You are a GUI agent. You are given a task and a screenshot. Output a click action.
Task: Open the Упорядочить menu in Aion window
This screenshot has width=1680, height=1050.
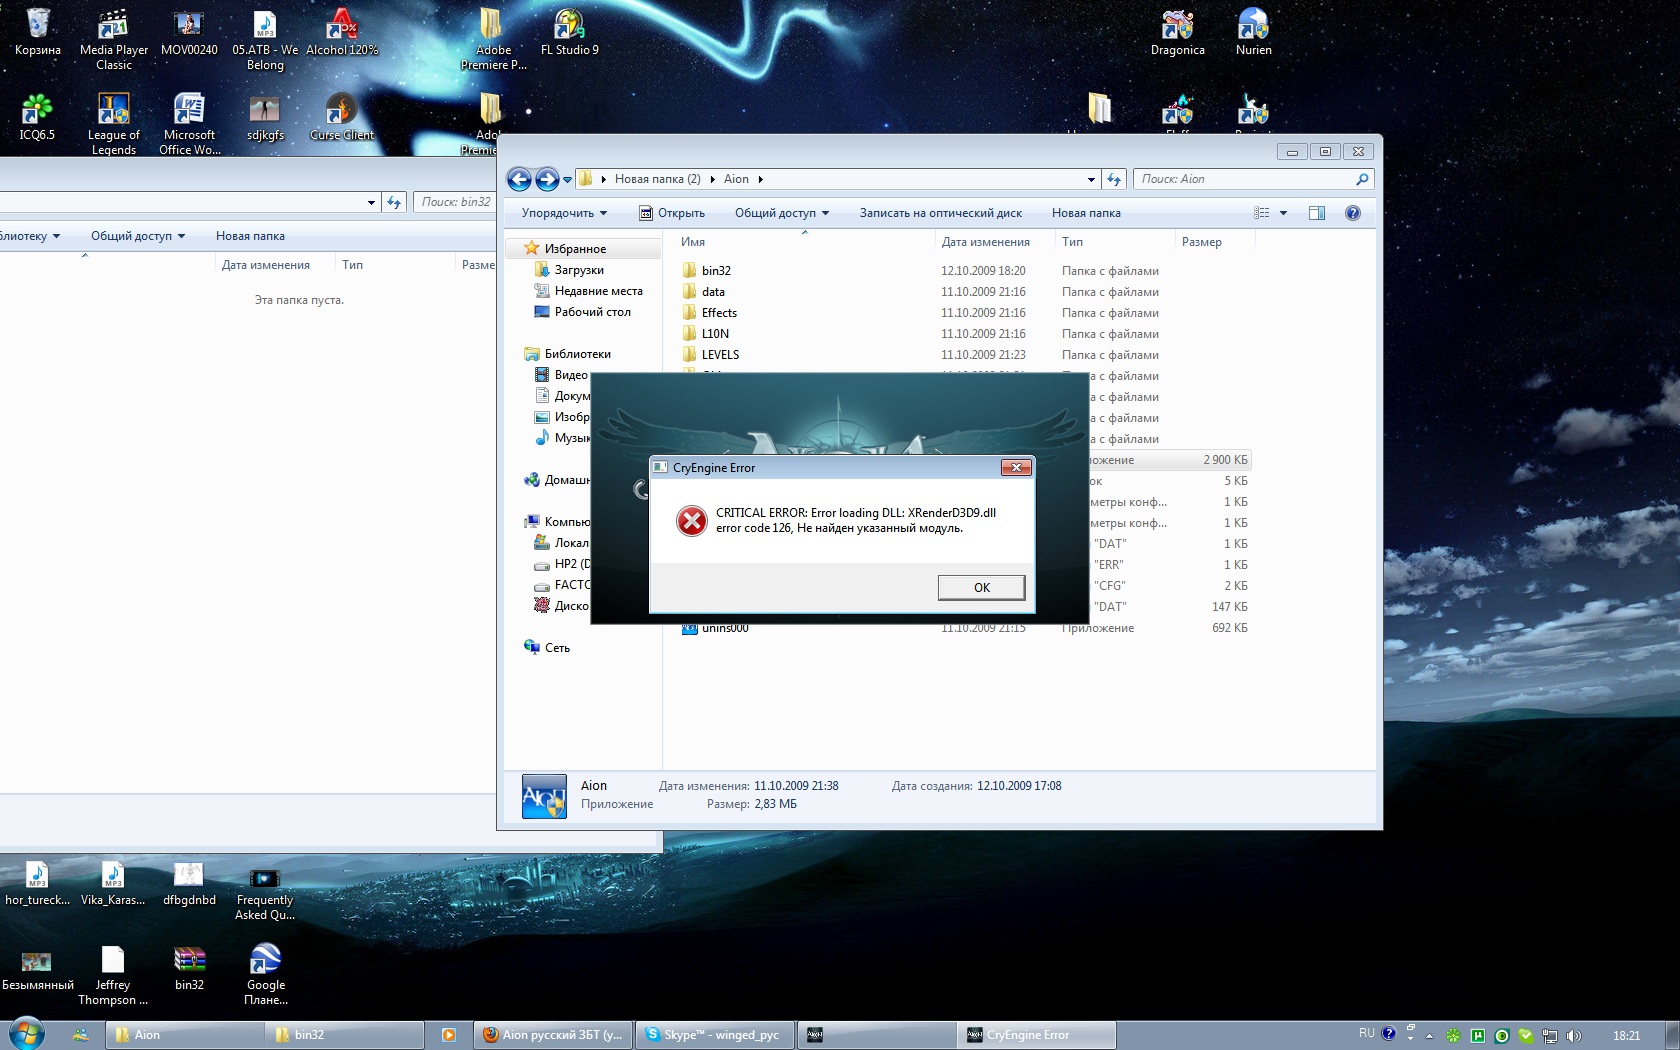coord(564,213)
